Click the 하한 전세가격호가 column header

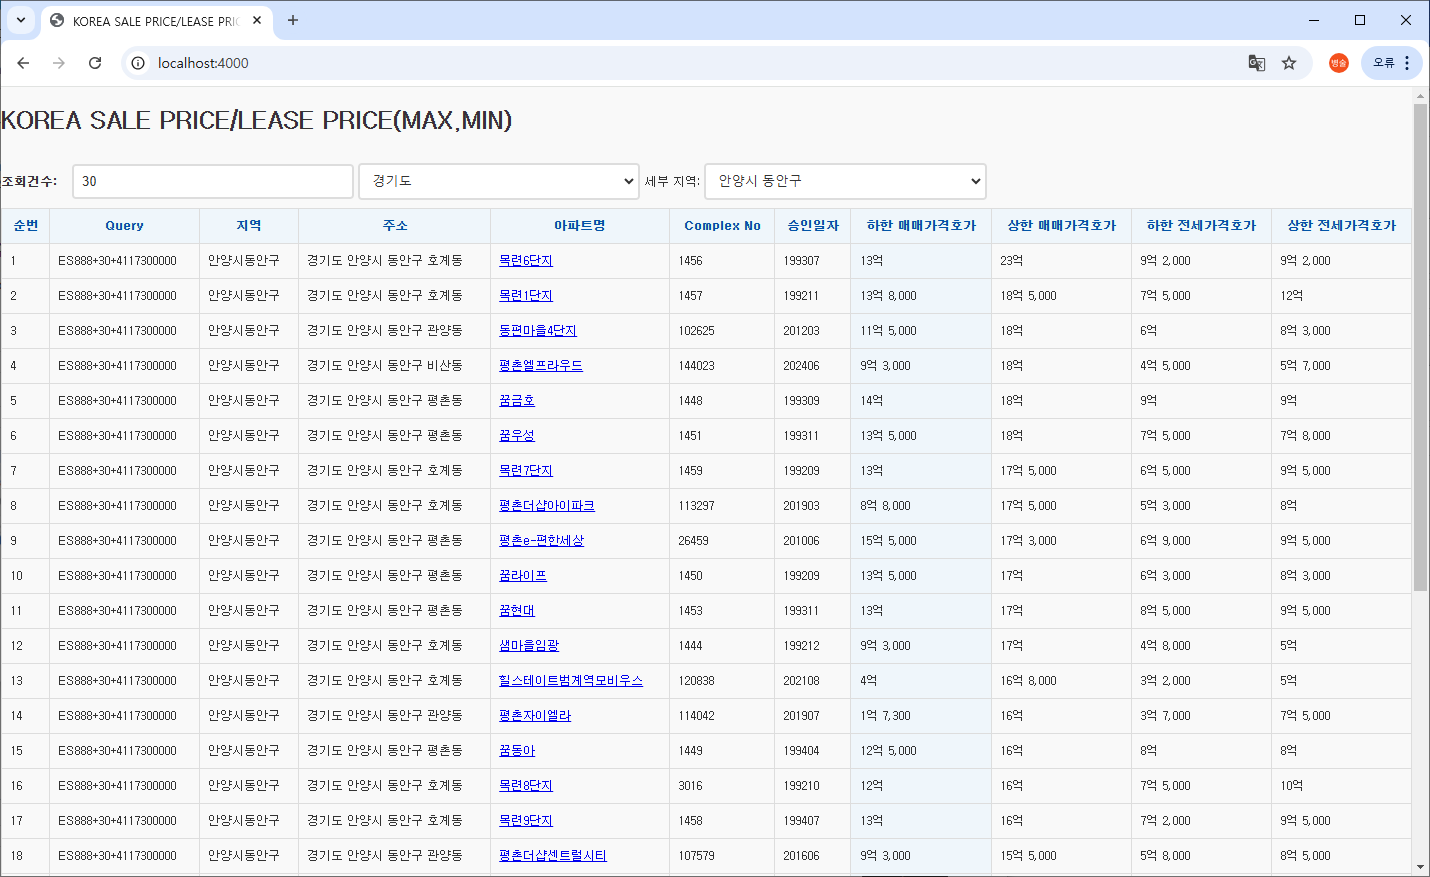(x=1201, y=226)
